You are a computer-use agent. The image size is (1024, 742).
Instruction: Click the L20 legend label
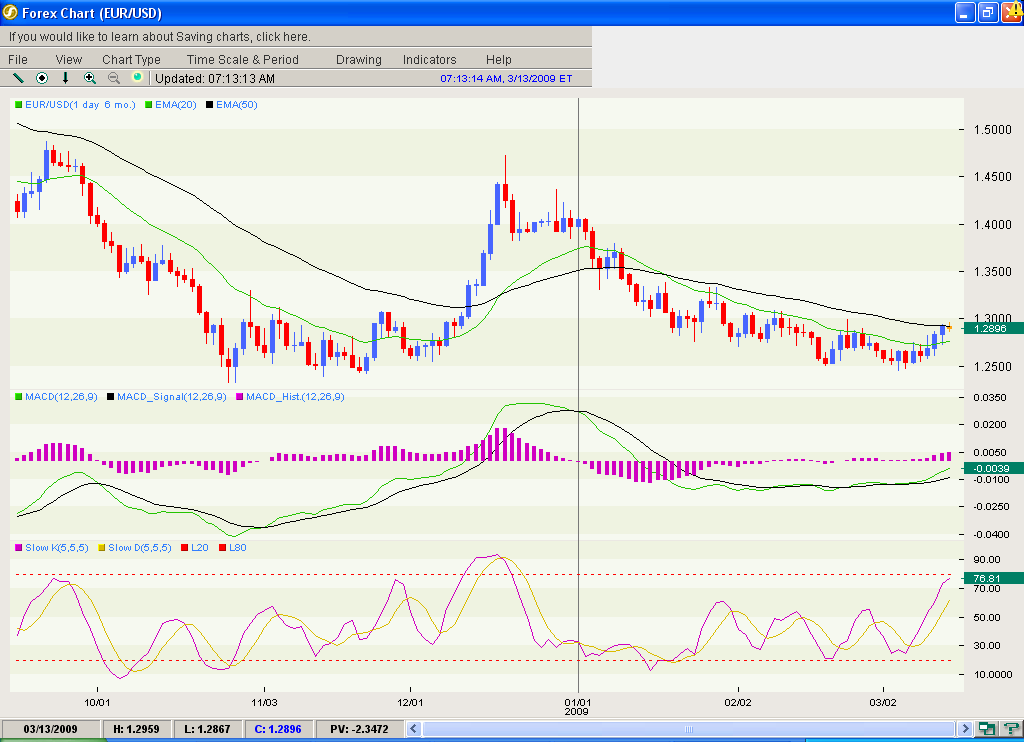[200, 547]
